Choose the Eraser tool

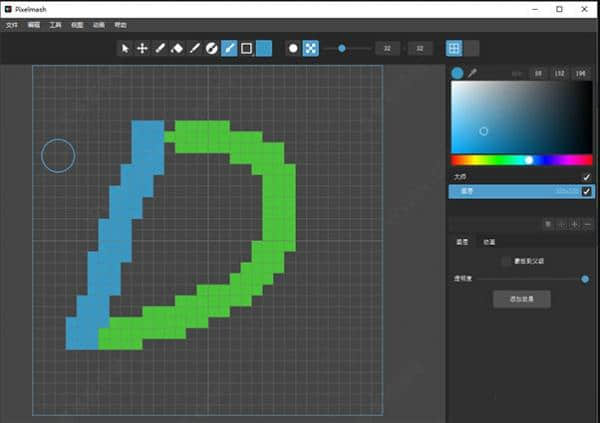pos(177,48)
